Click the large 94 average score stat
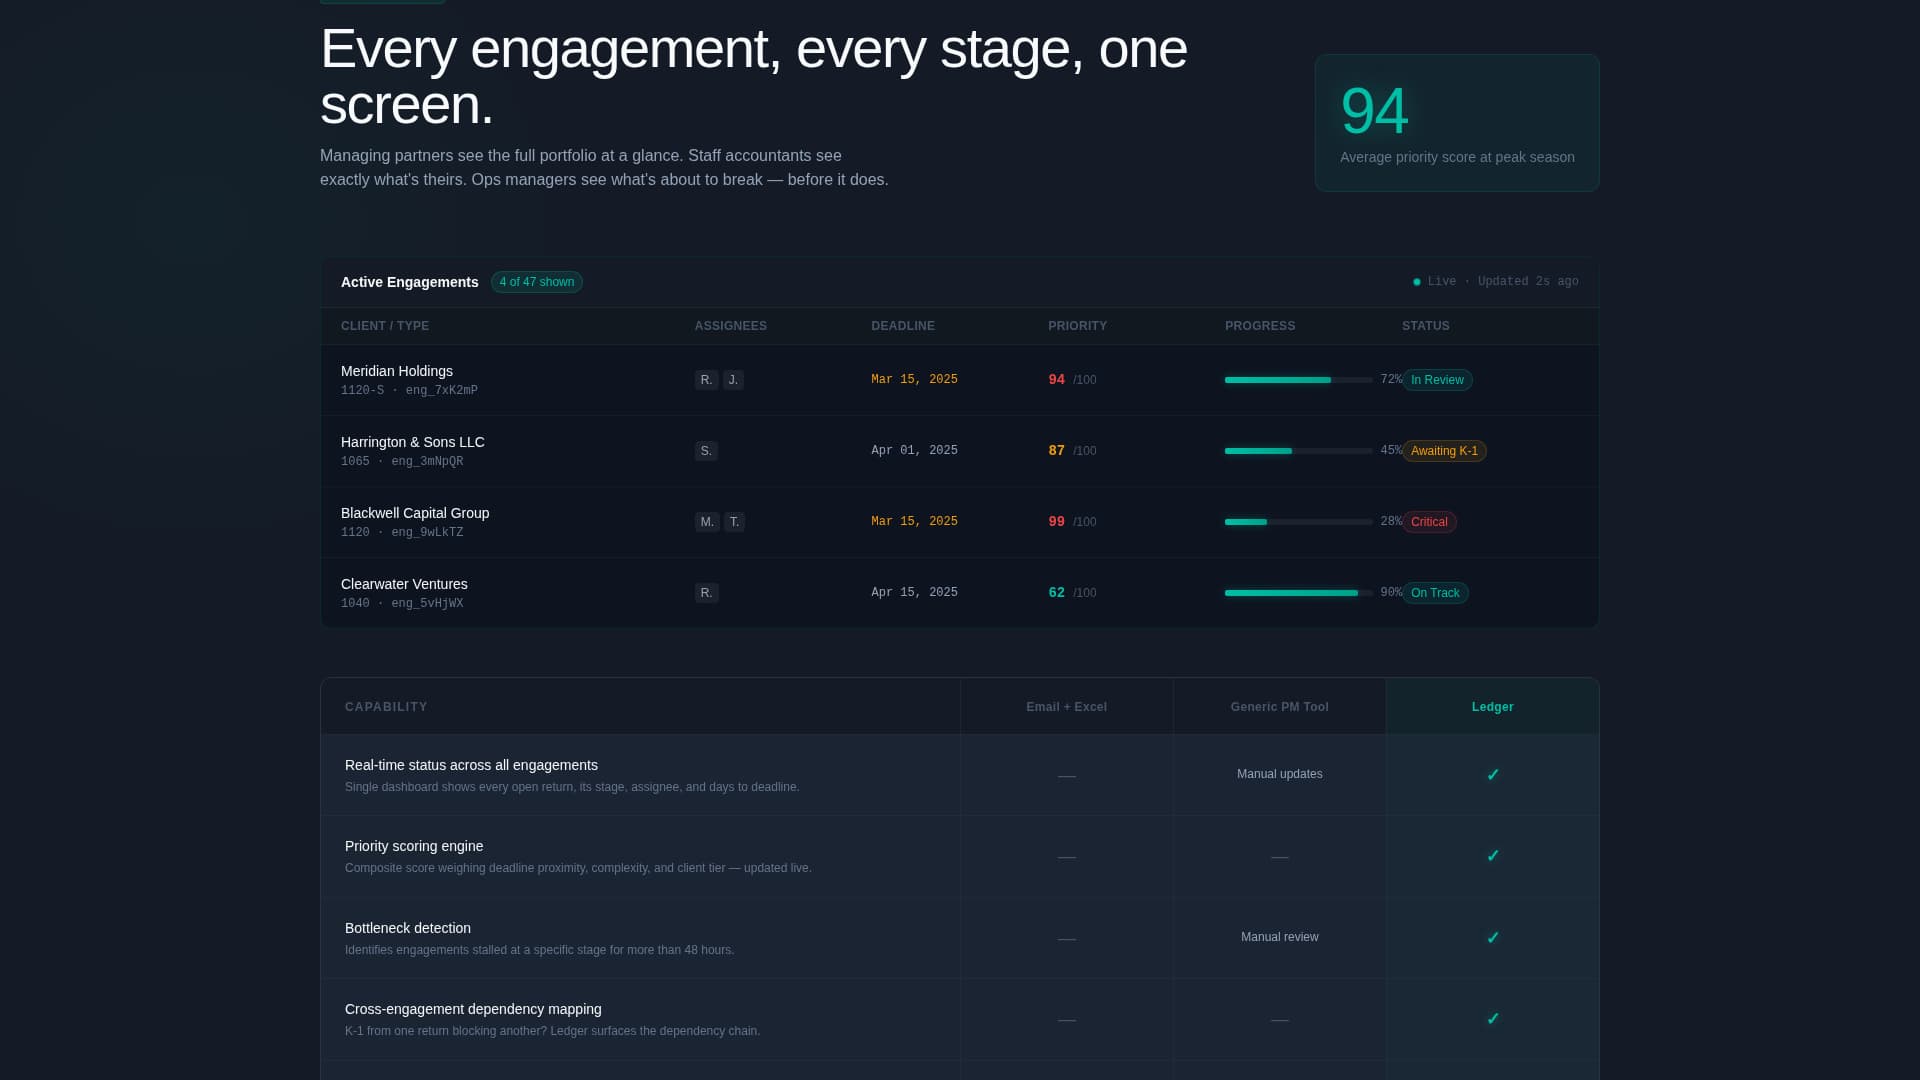1920x1080 pixels. (x=1374, y=110)
